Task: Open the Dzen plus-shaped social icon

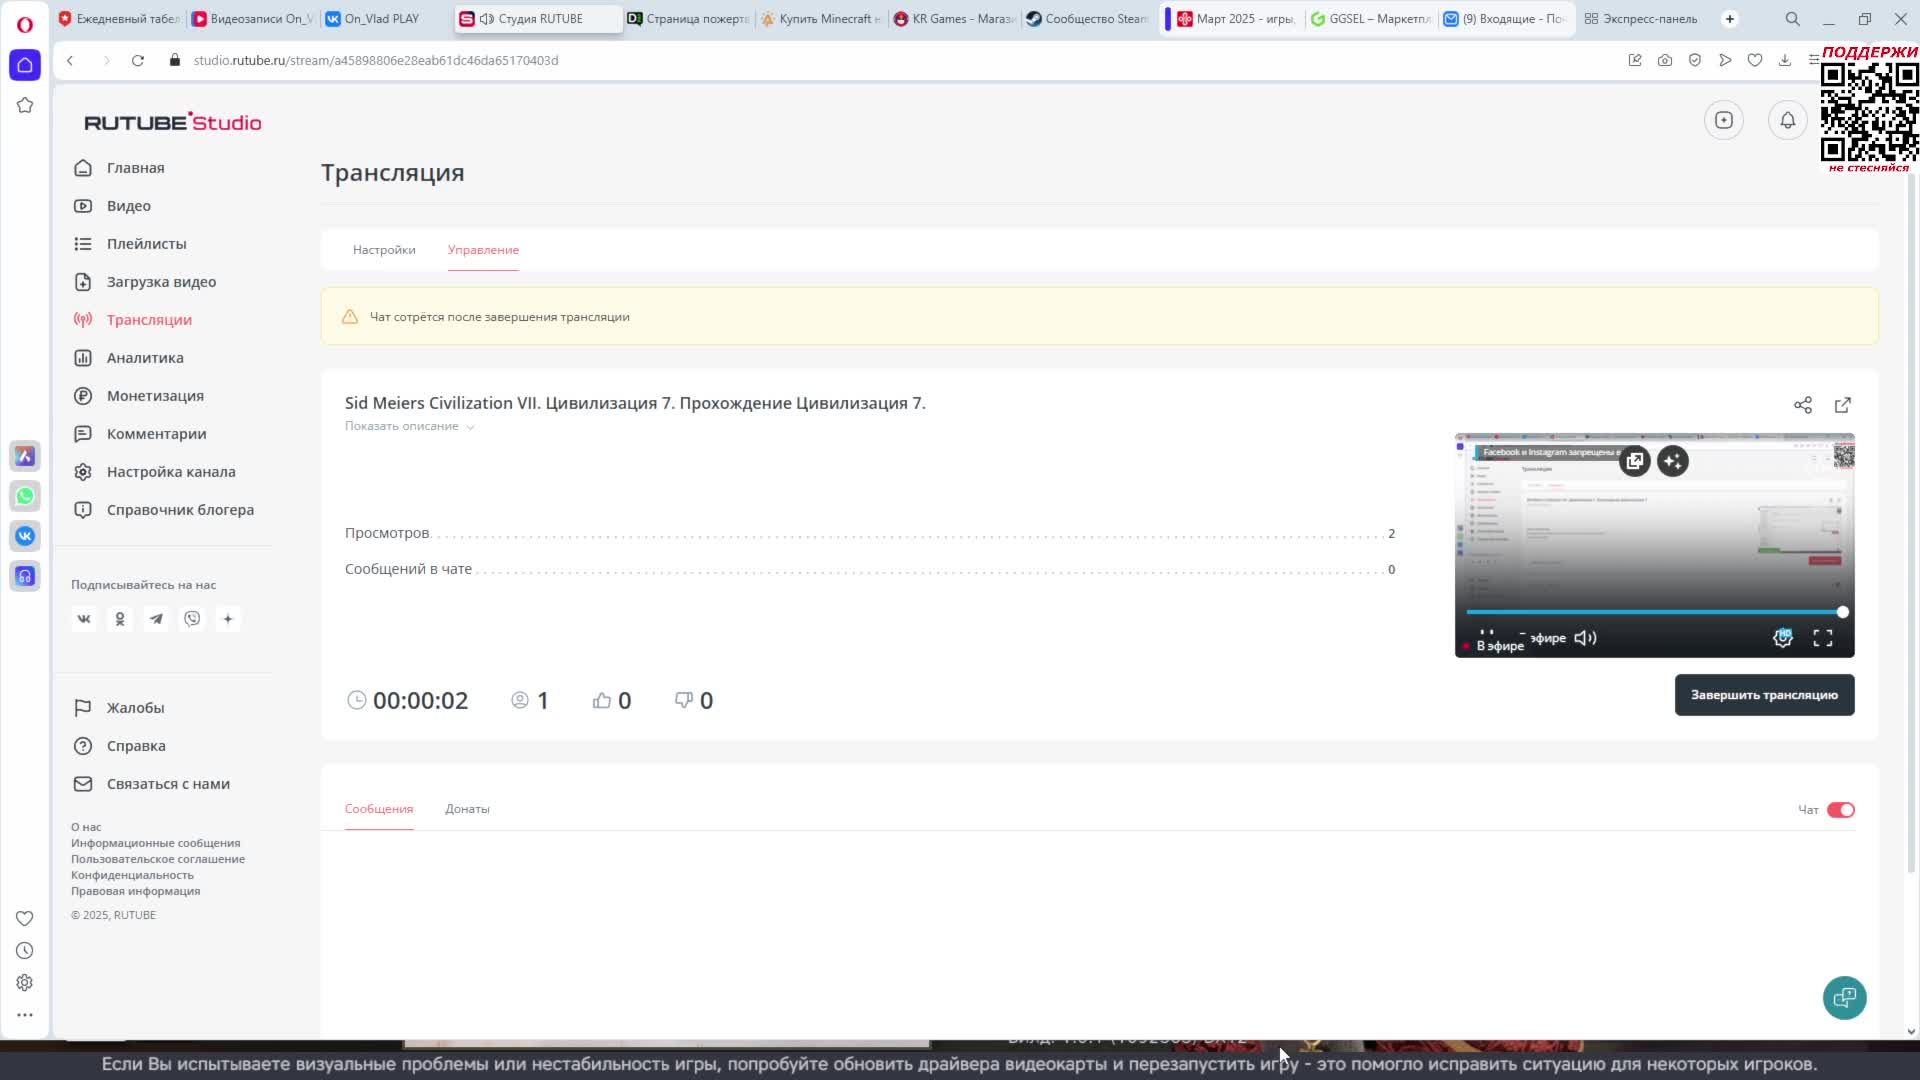Action: [x=228, y=619]
